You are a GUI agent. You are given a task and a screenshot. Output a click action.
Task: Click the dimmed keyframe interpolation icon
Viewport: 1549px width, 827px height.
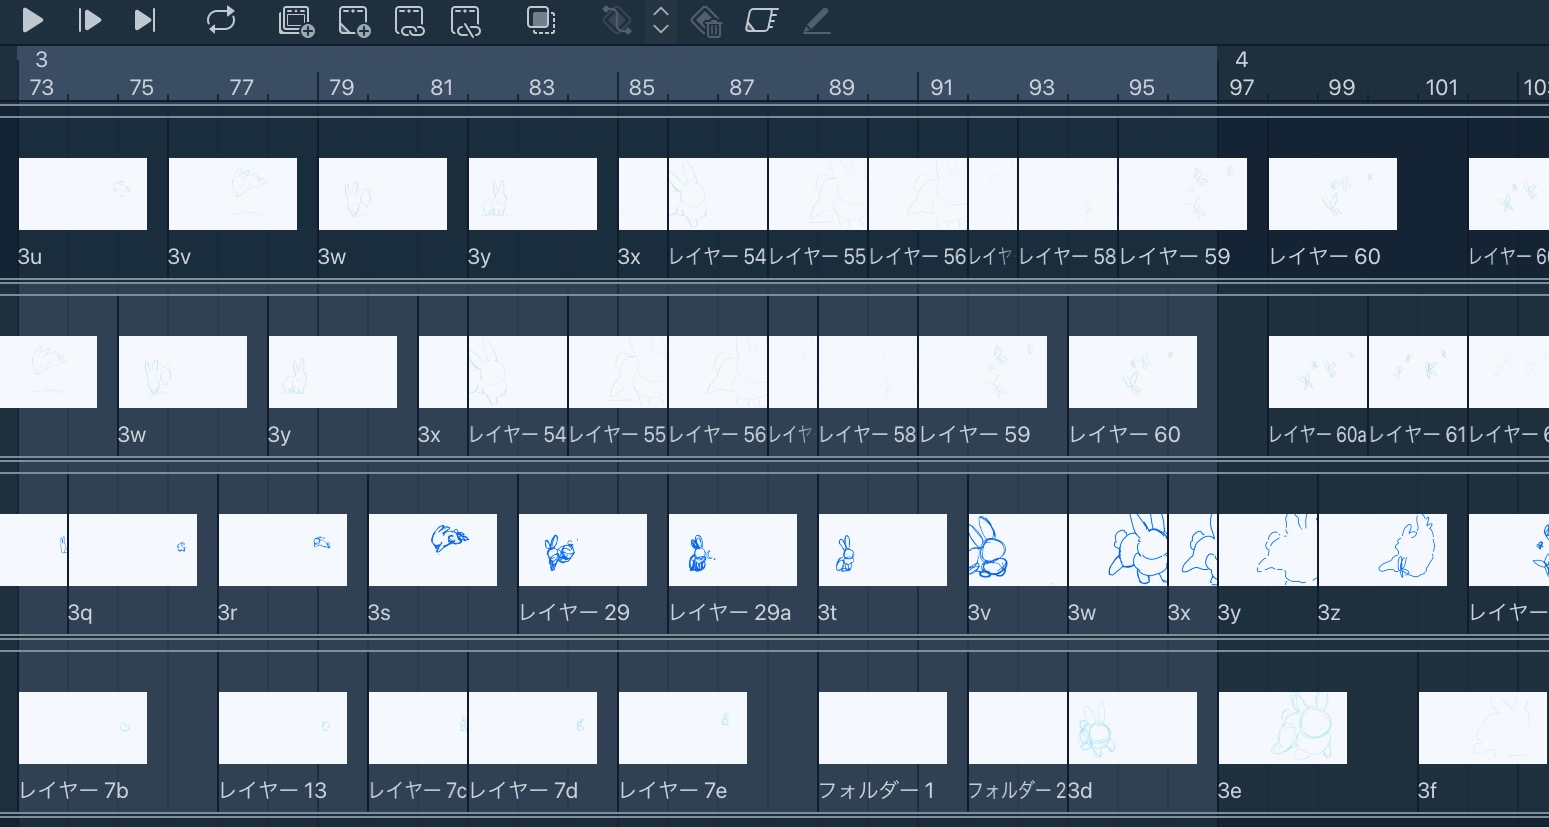pos(616,21)
